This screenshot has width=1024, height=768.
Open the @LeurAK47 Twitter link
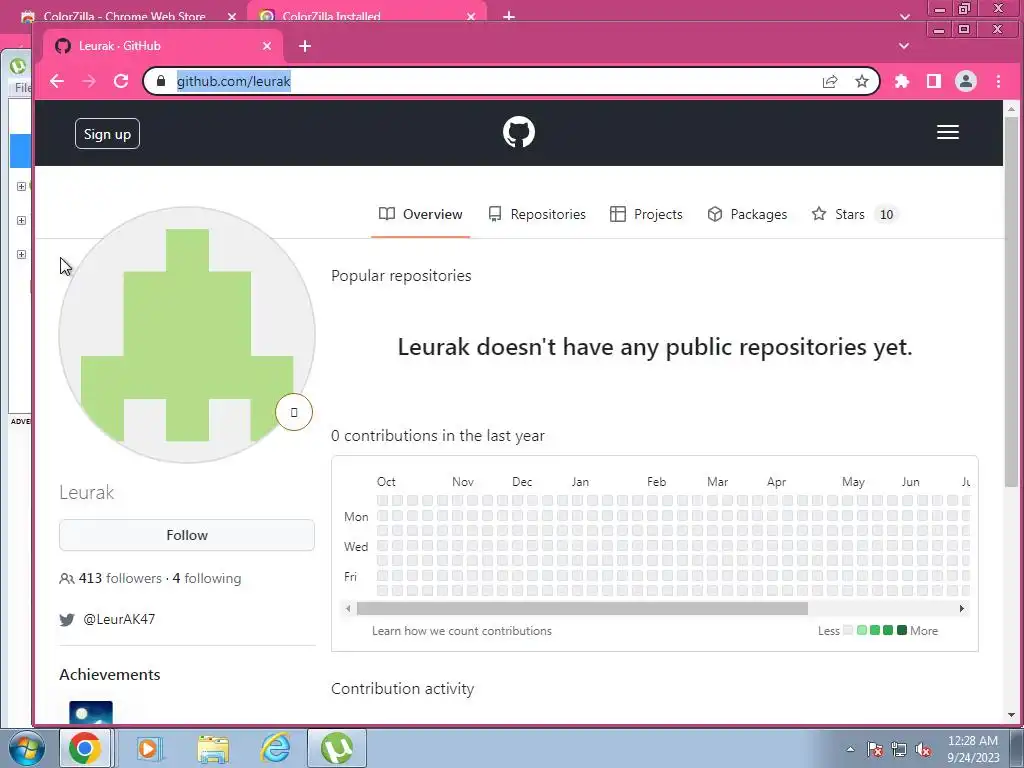point(119,619)
